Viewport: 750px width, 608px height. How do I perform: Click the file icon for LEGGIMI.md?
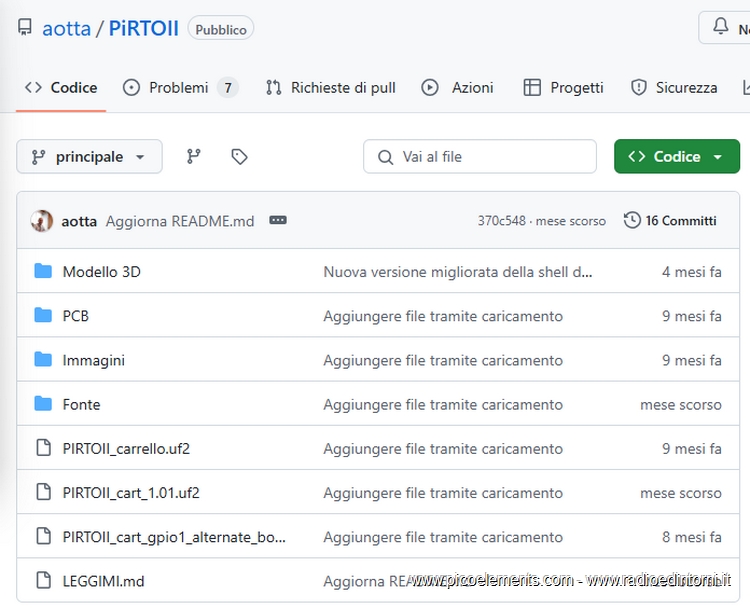tap(44, 580)
